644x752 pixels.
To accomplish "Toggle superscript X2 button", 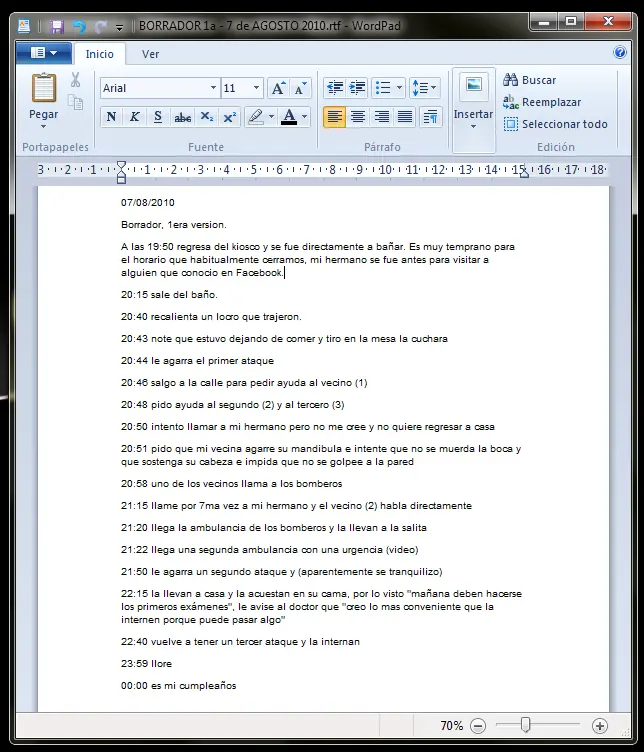I will point(230,117).
